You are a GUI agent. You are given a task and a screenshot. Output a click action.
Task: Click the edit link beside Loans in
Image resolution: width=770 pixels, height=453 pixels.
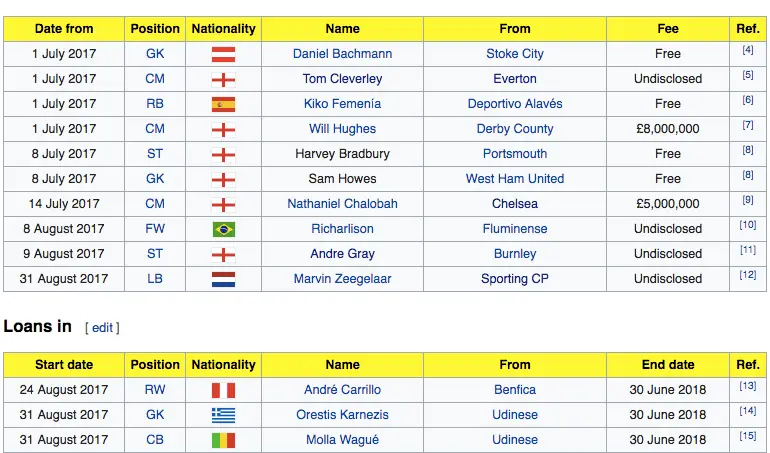(102, 328)
